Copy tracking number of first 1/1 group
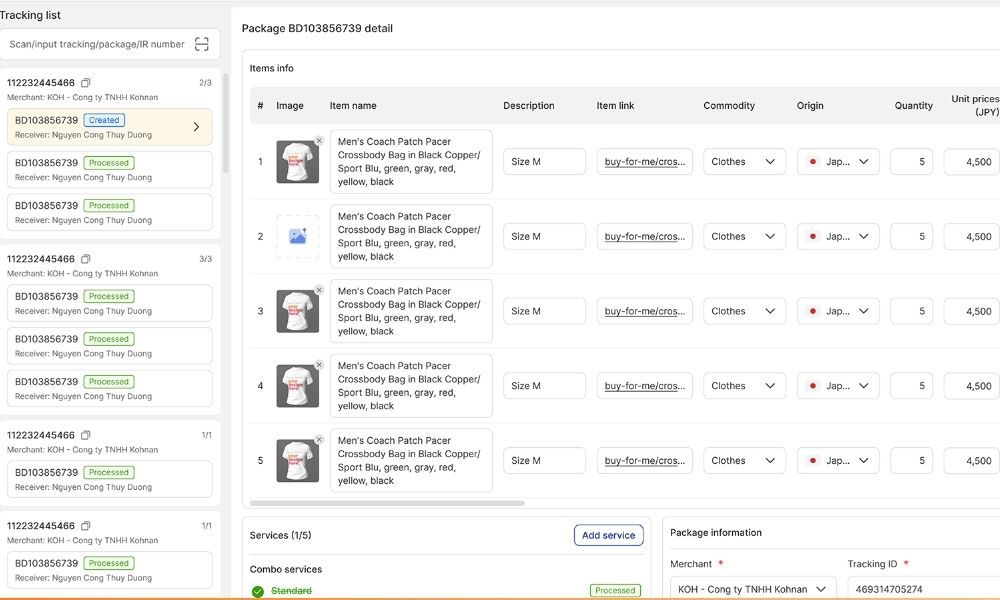The width and height of the screenshot is (1000, 600). [86, 435]
